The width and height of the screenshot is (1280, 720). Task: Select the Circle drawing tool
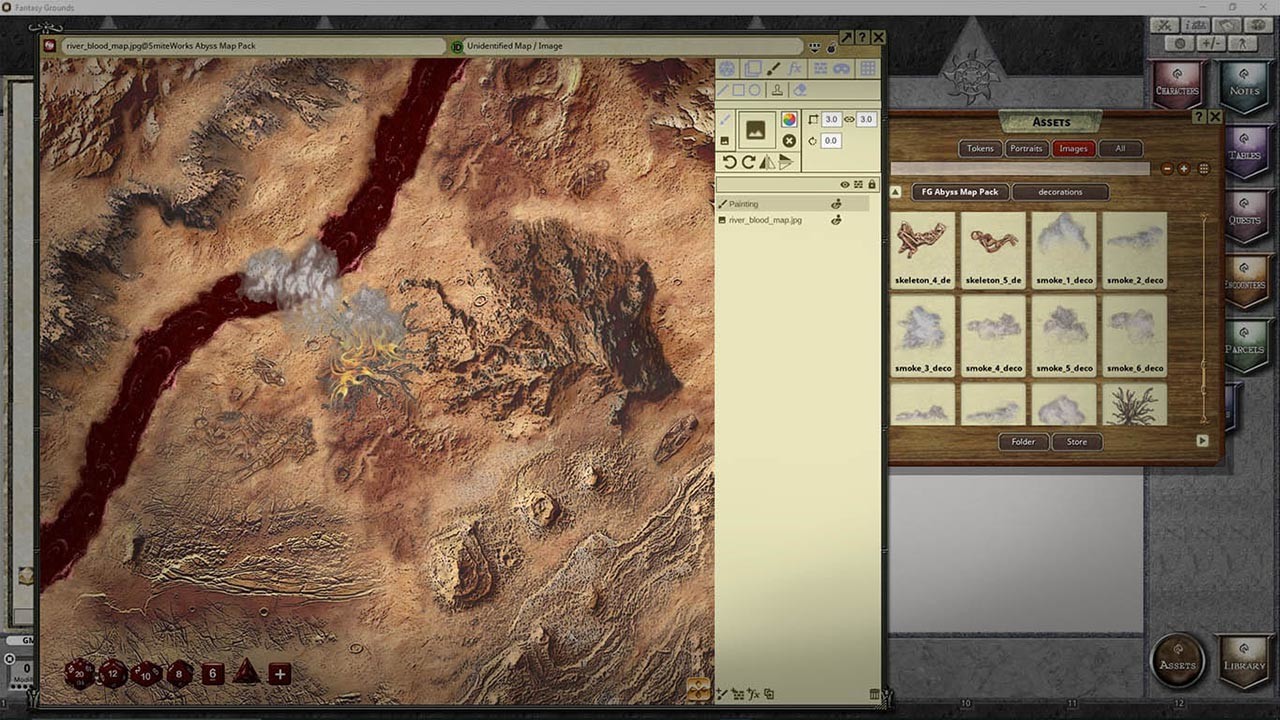coord(755,89)
